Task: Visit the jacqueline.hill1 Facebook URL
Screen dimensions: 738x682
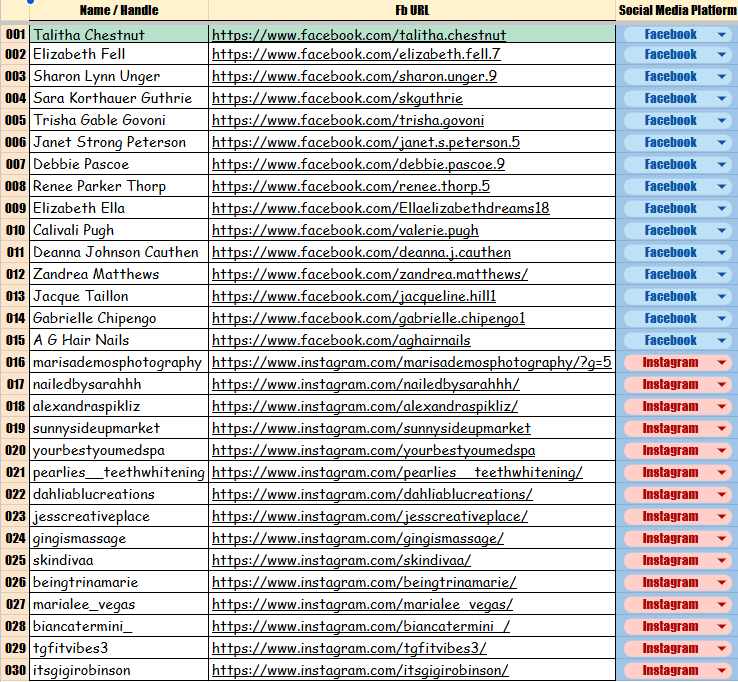Action: (x=354, y=297)
